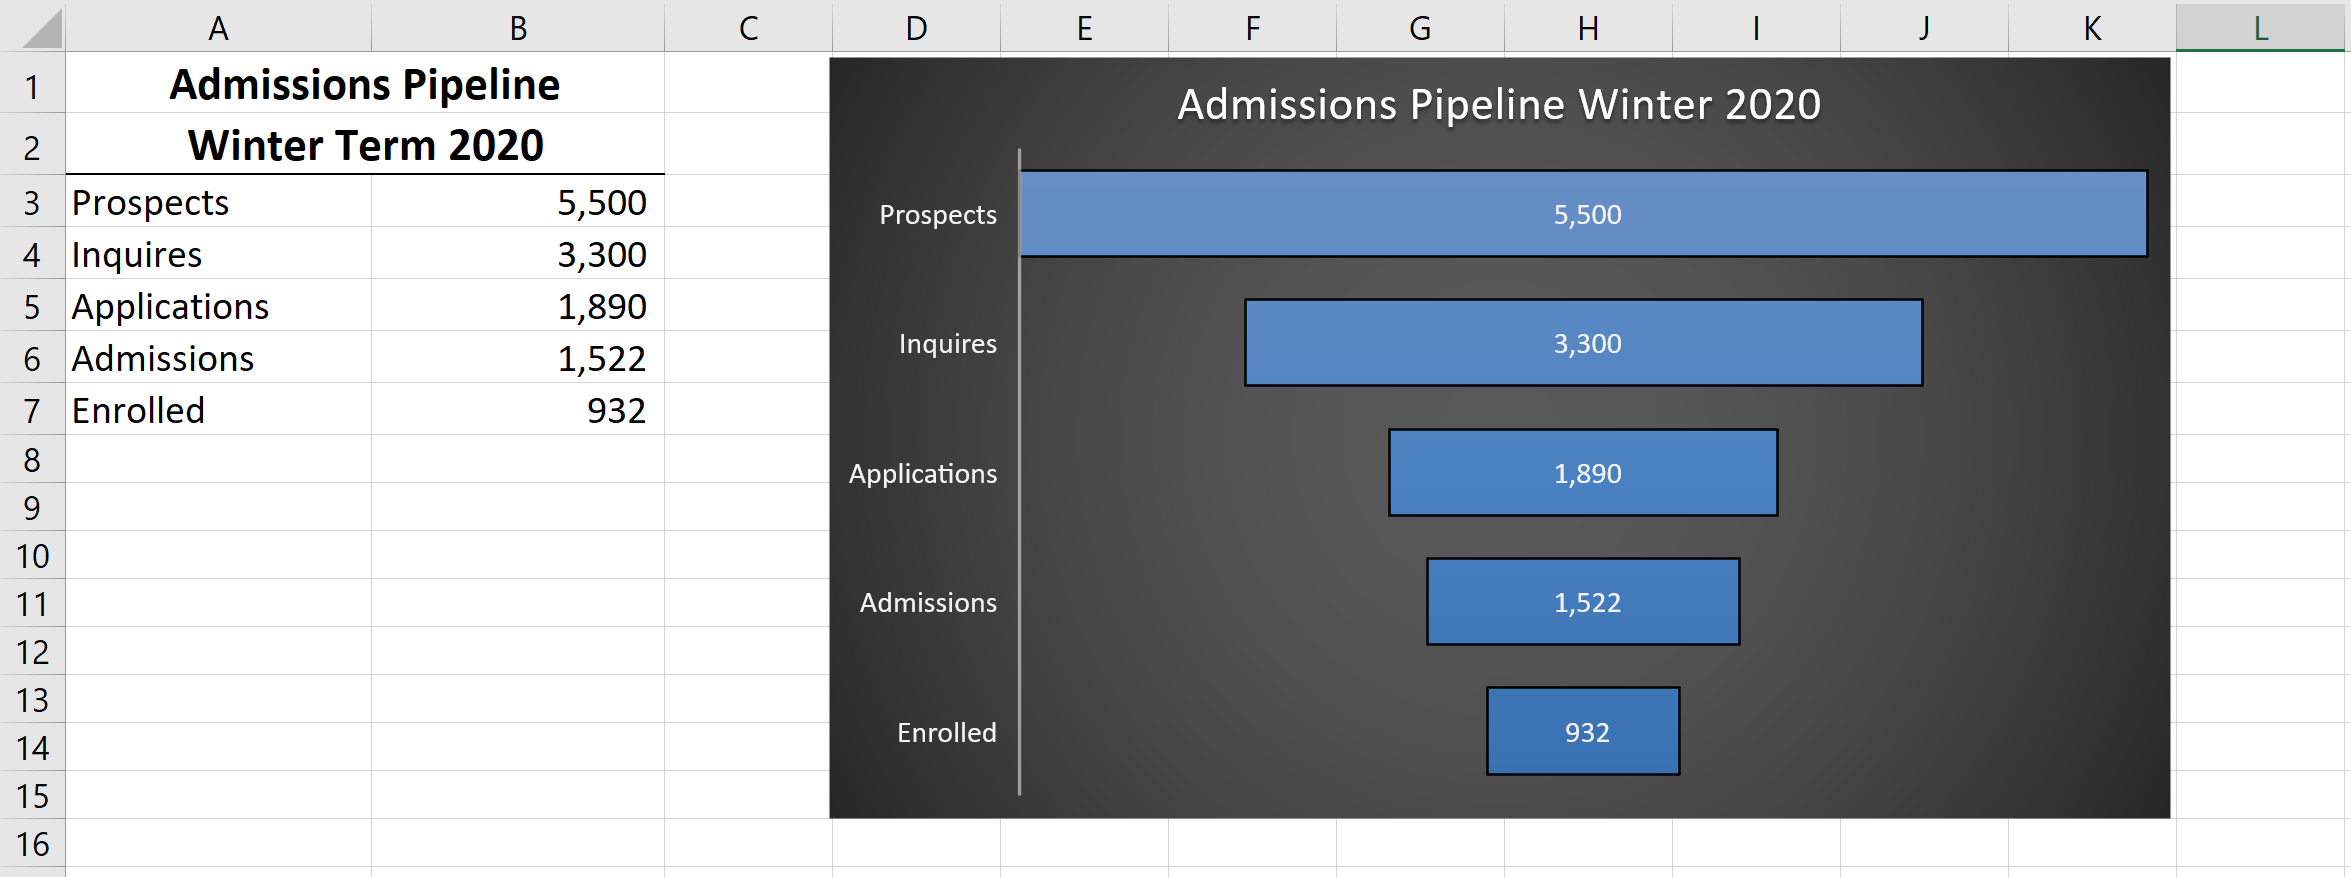Select row 15 header

coord(32,796)
